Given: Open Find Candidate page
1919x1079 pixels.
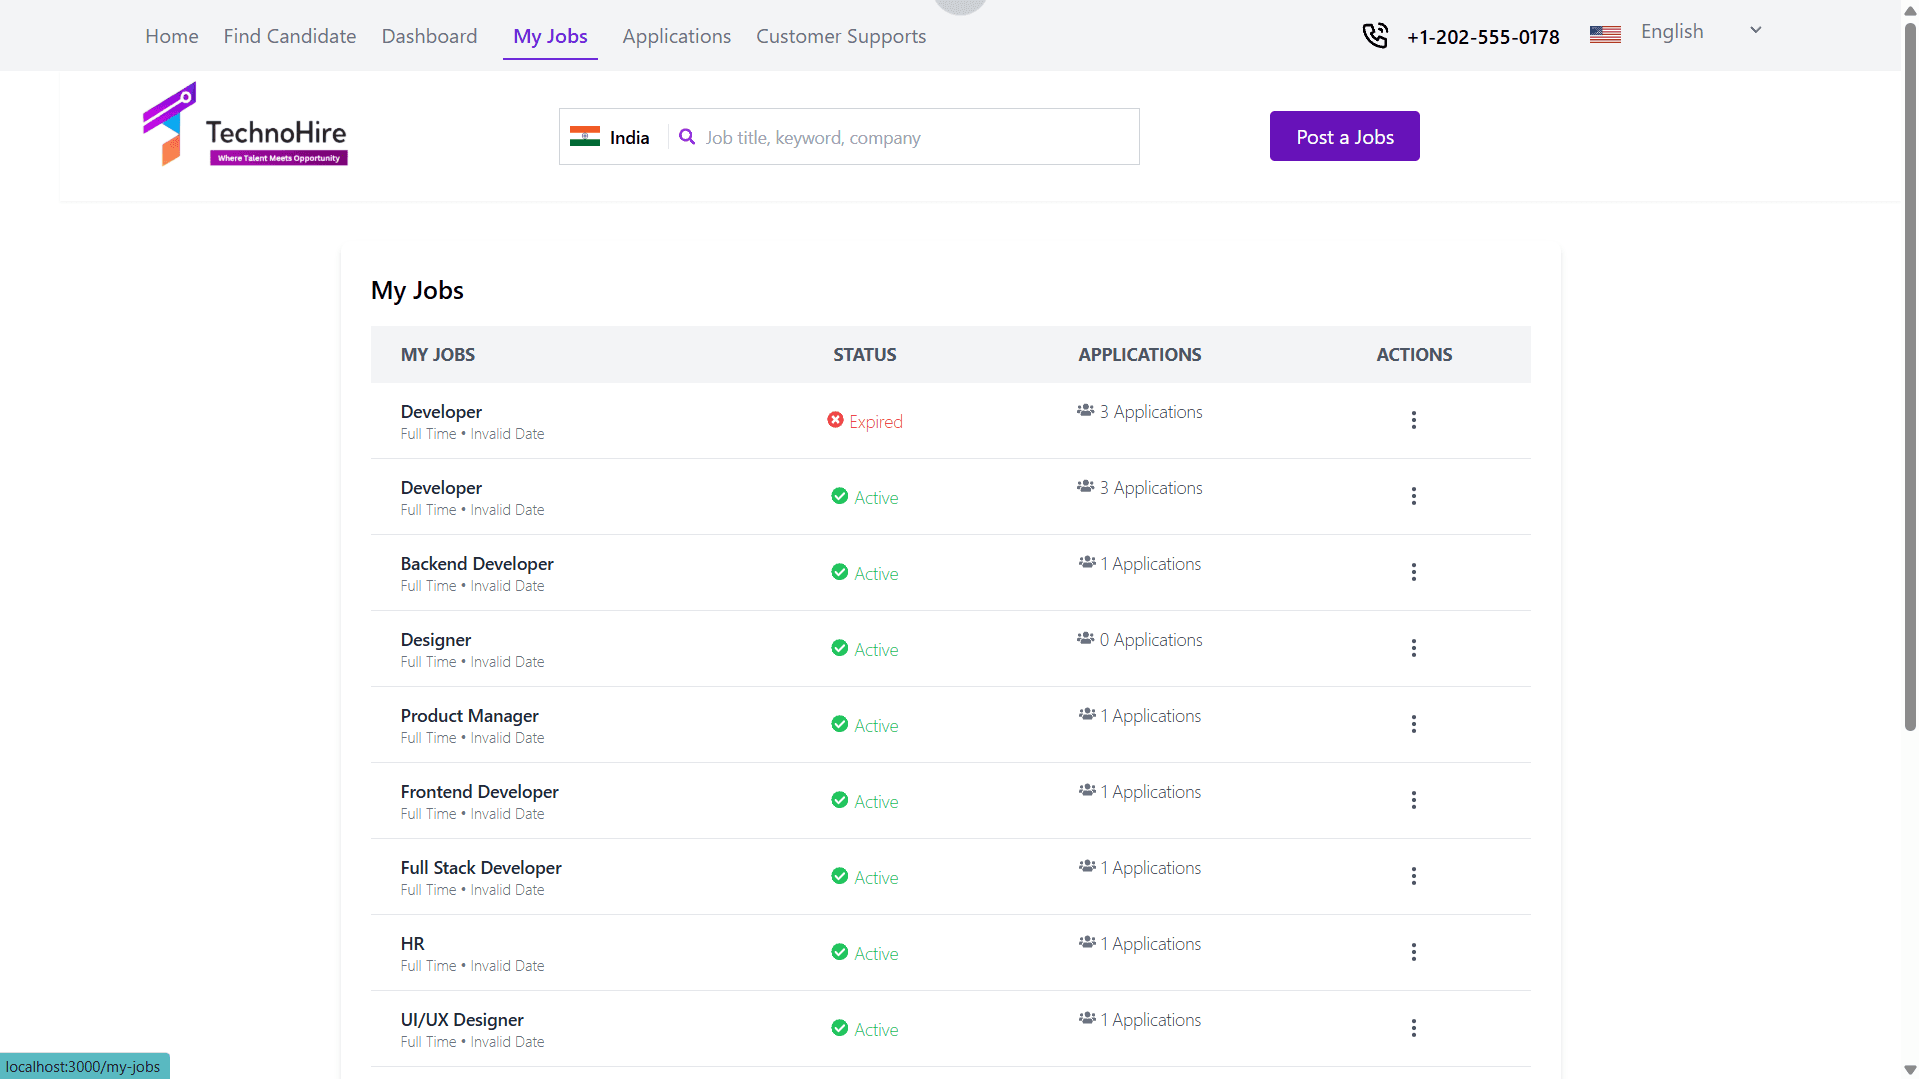Looking at the screenshot, I should [290, 36].
